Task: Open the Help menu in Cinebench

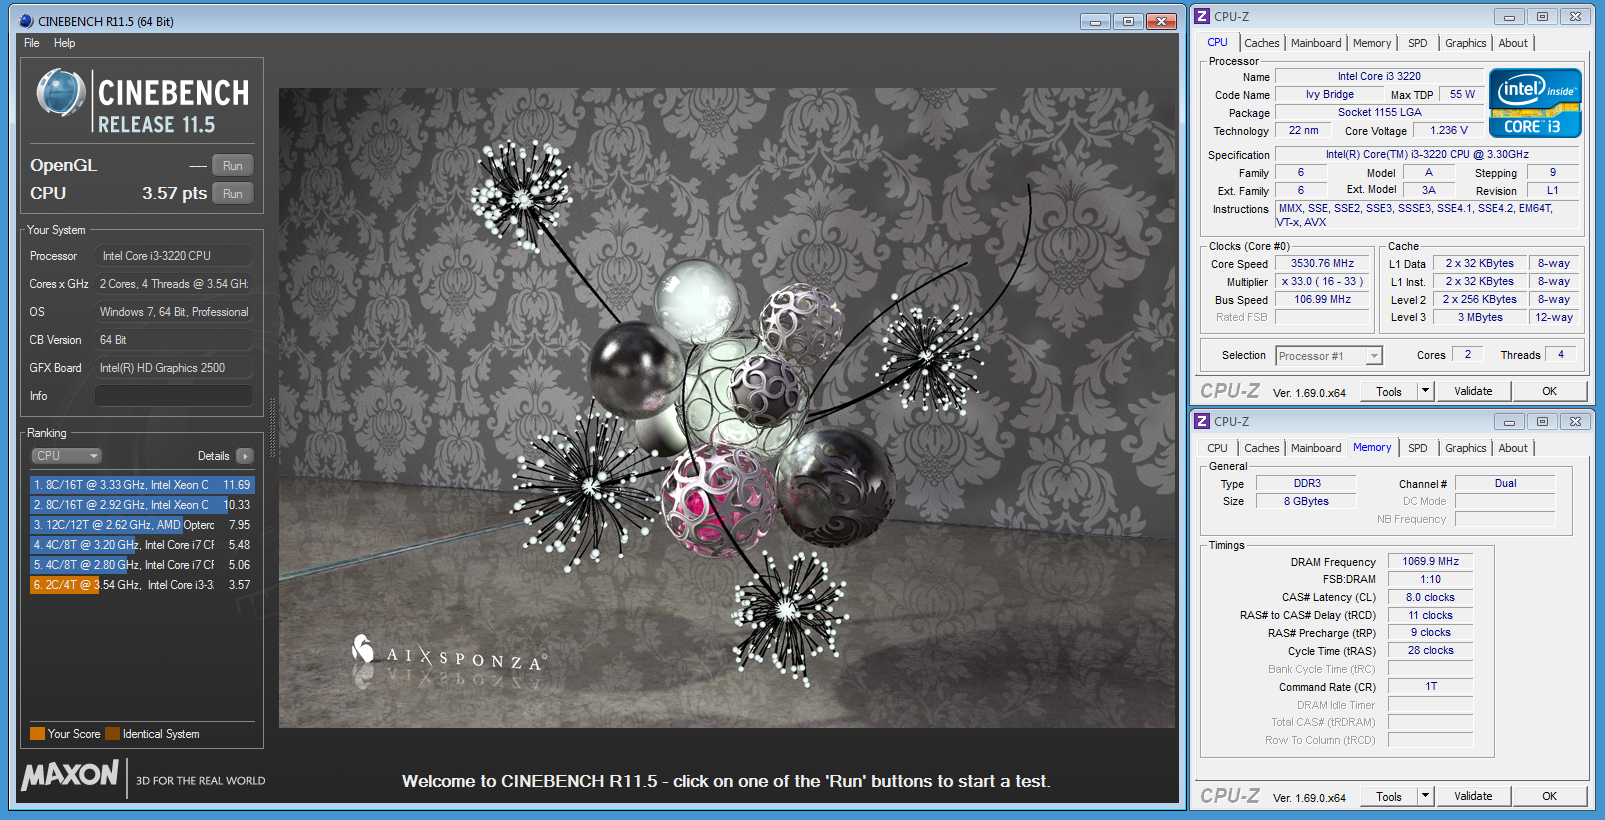Action: pos(65,43)
